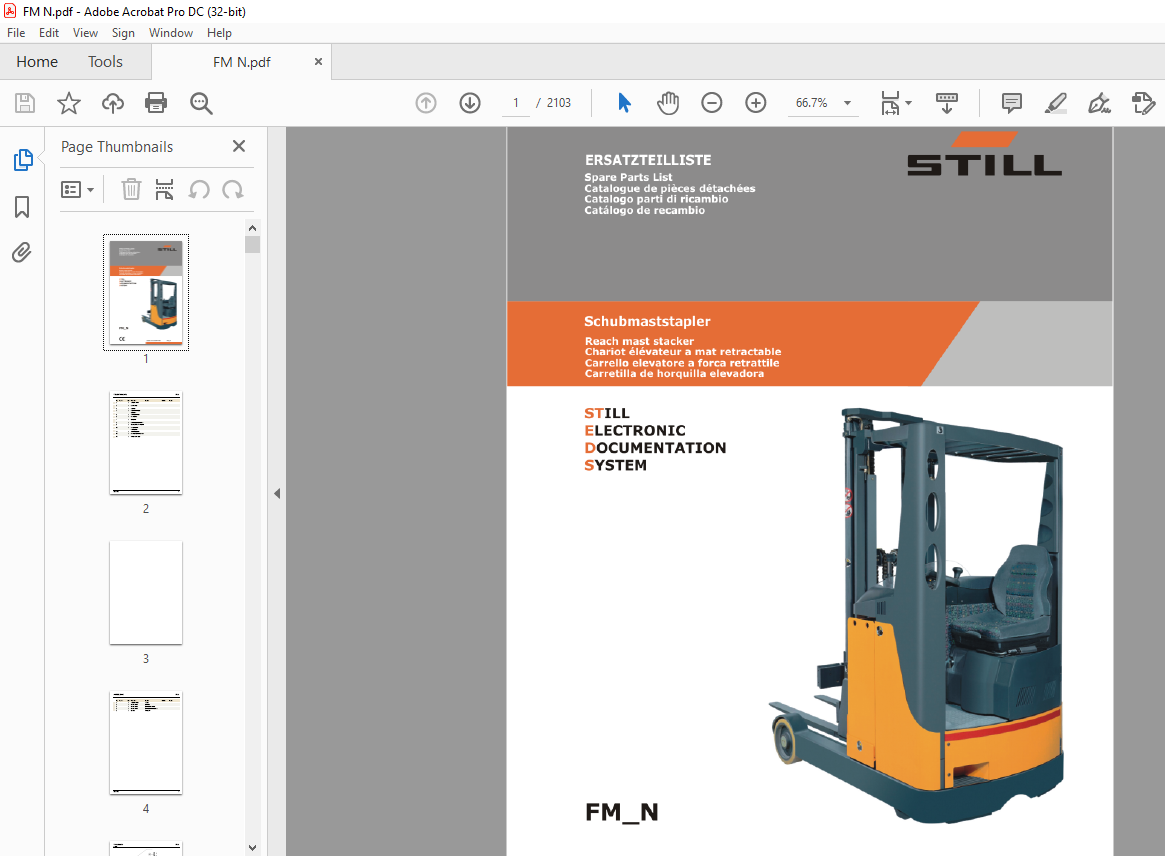The height and width of the screenshot is (856, 1165).
Task: Click the scrolling mode keyboard-arrow icon
Action: click(x=947, y=103)
